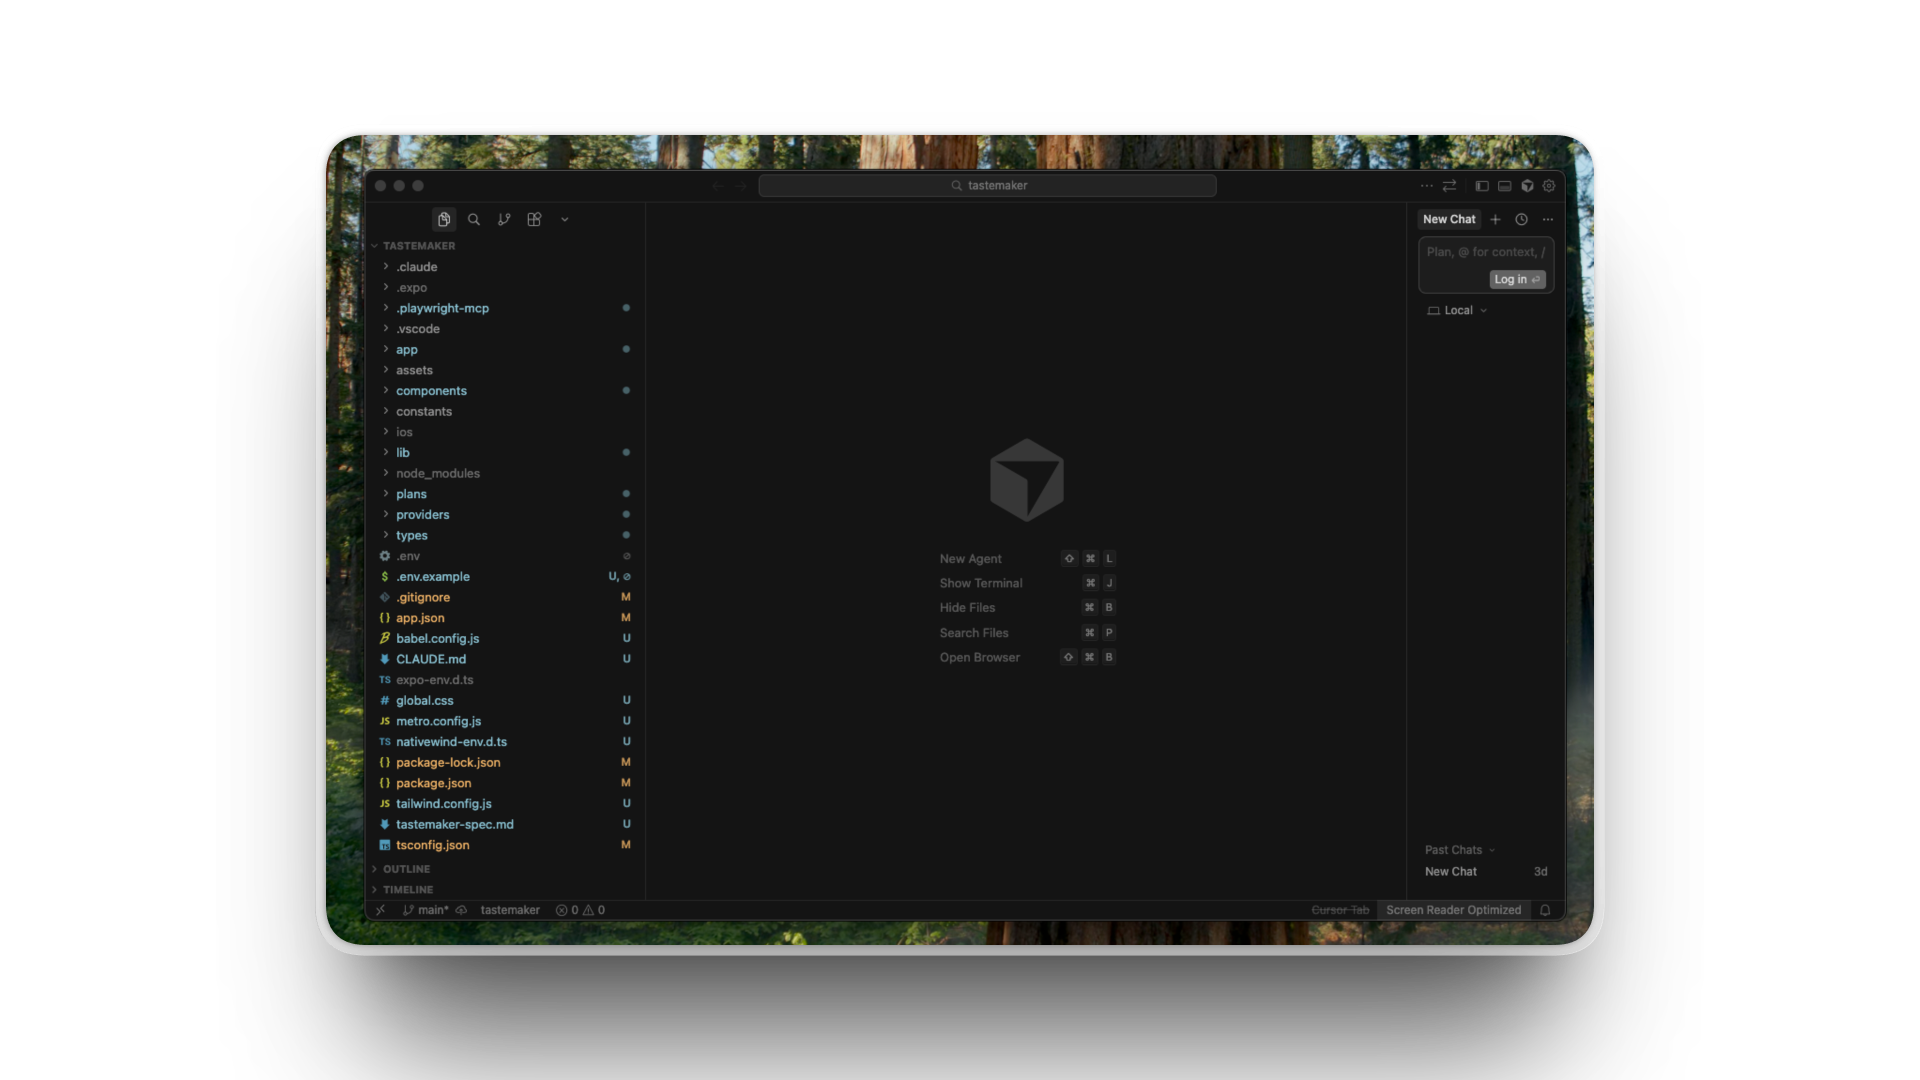Image resolution: width=1920 pixels, height=1080 pixels.
Task: Open the Explorer files view icon
Action: (444, 219)
